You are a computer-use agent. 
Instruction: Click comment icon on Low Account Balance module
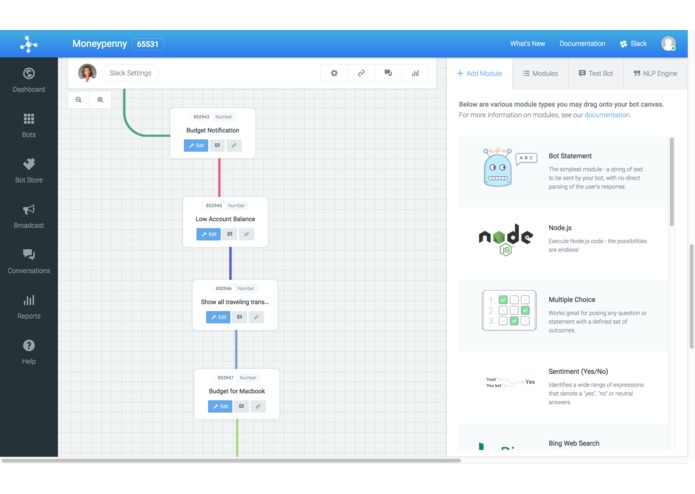[230, 234]
